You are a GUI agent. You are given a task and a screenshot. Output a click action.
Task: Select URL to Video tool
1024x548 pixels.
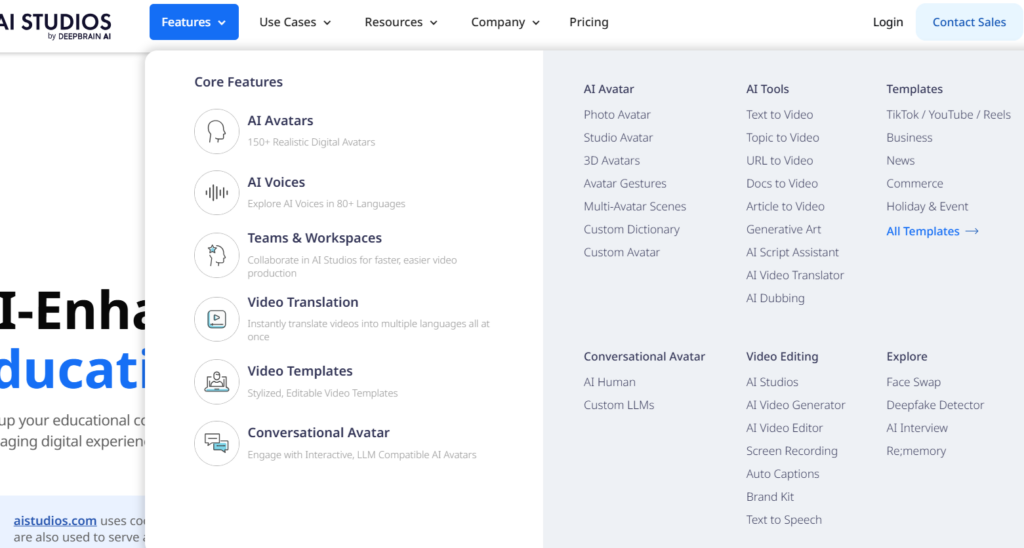tap(779, 160)
